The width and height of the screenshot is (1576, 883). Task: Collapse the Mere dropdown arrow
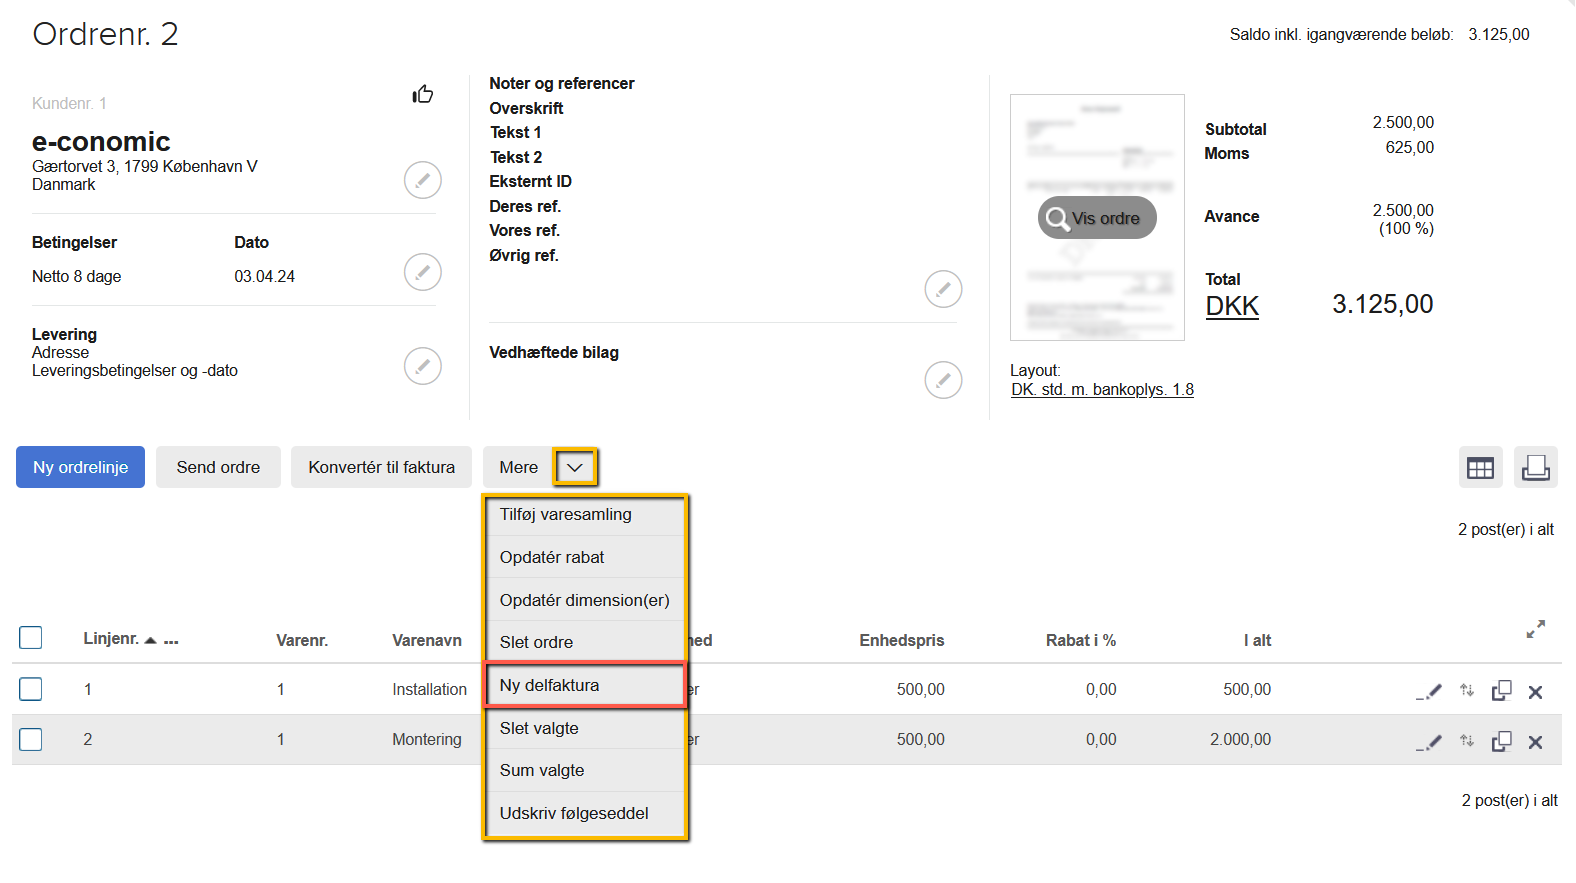pos(575,467)
